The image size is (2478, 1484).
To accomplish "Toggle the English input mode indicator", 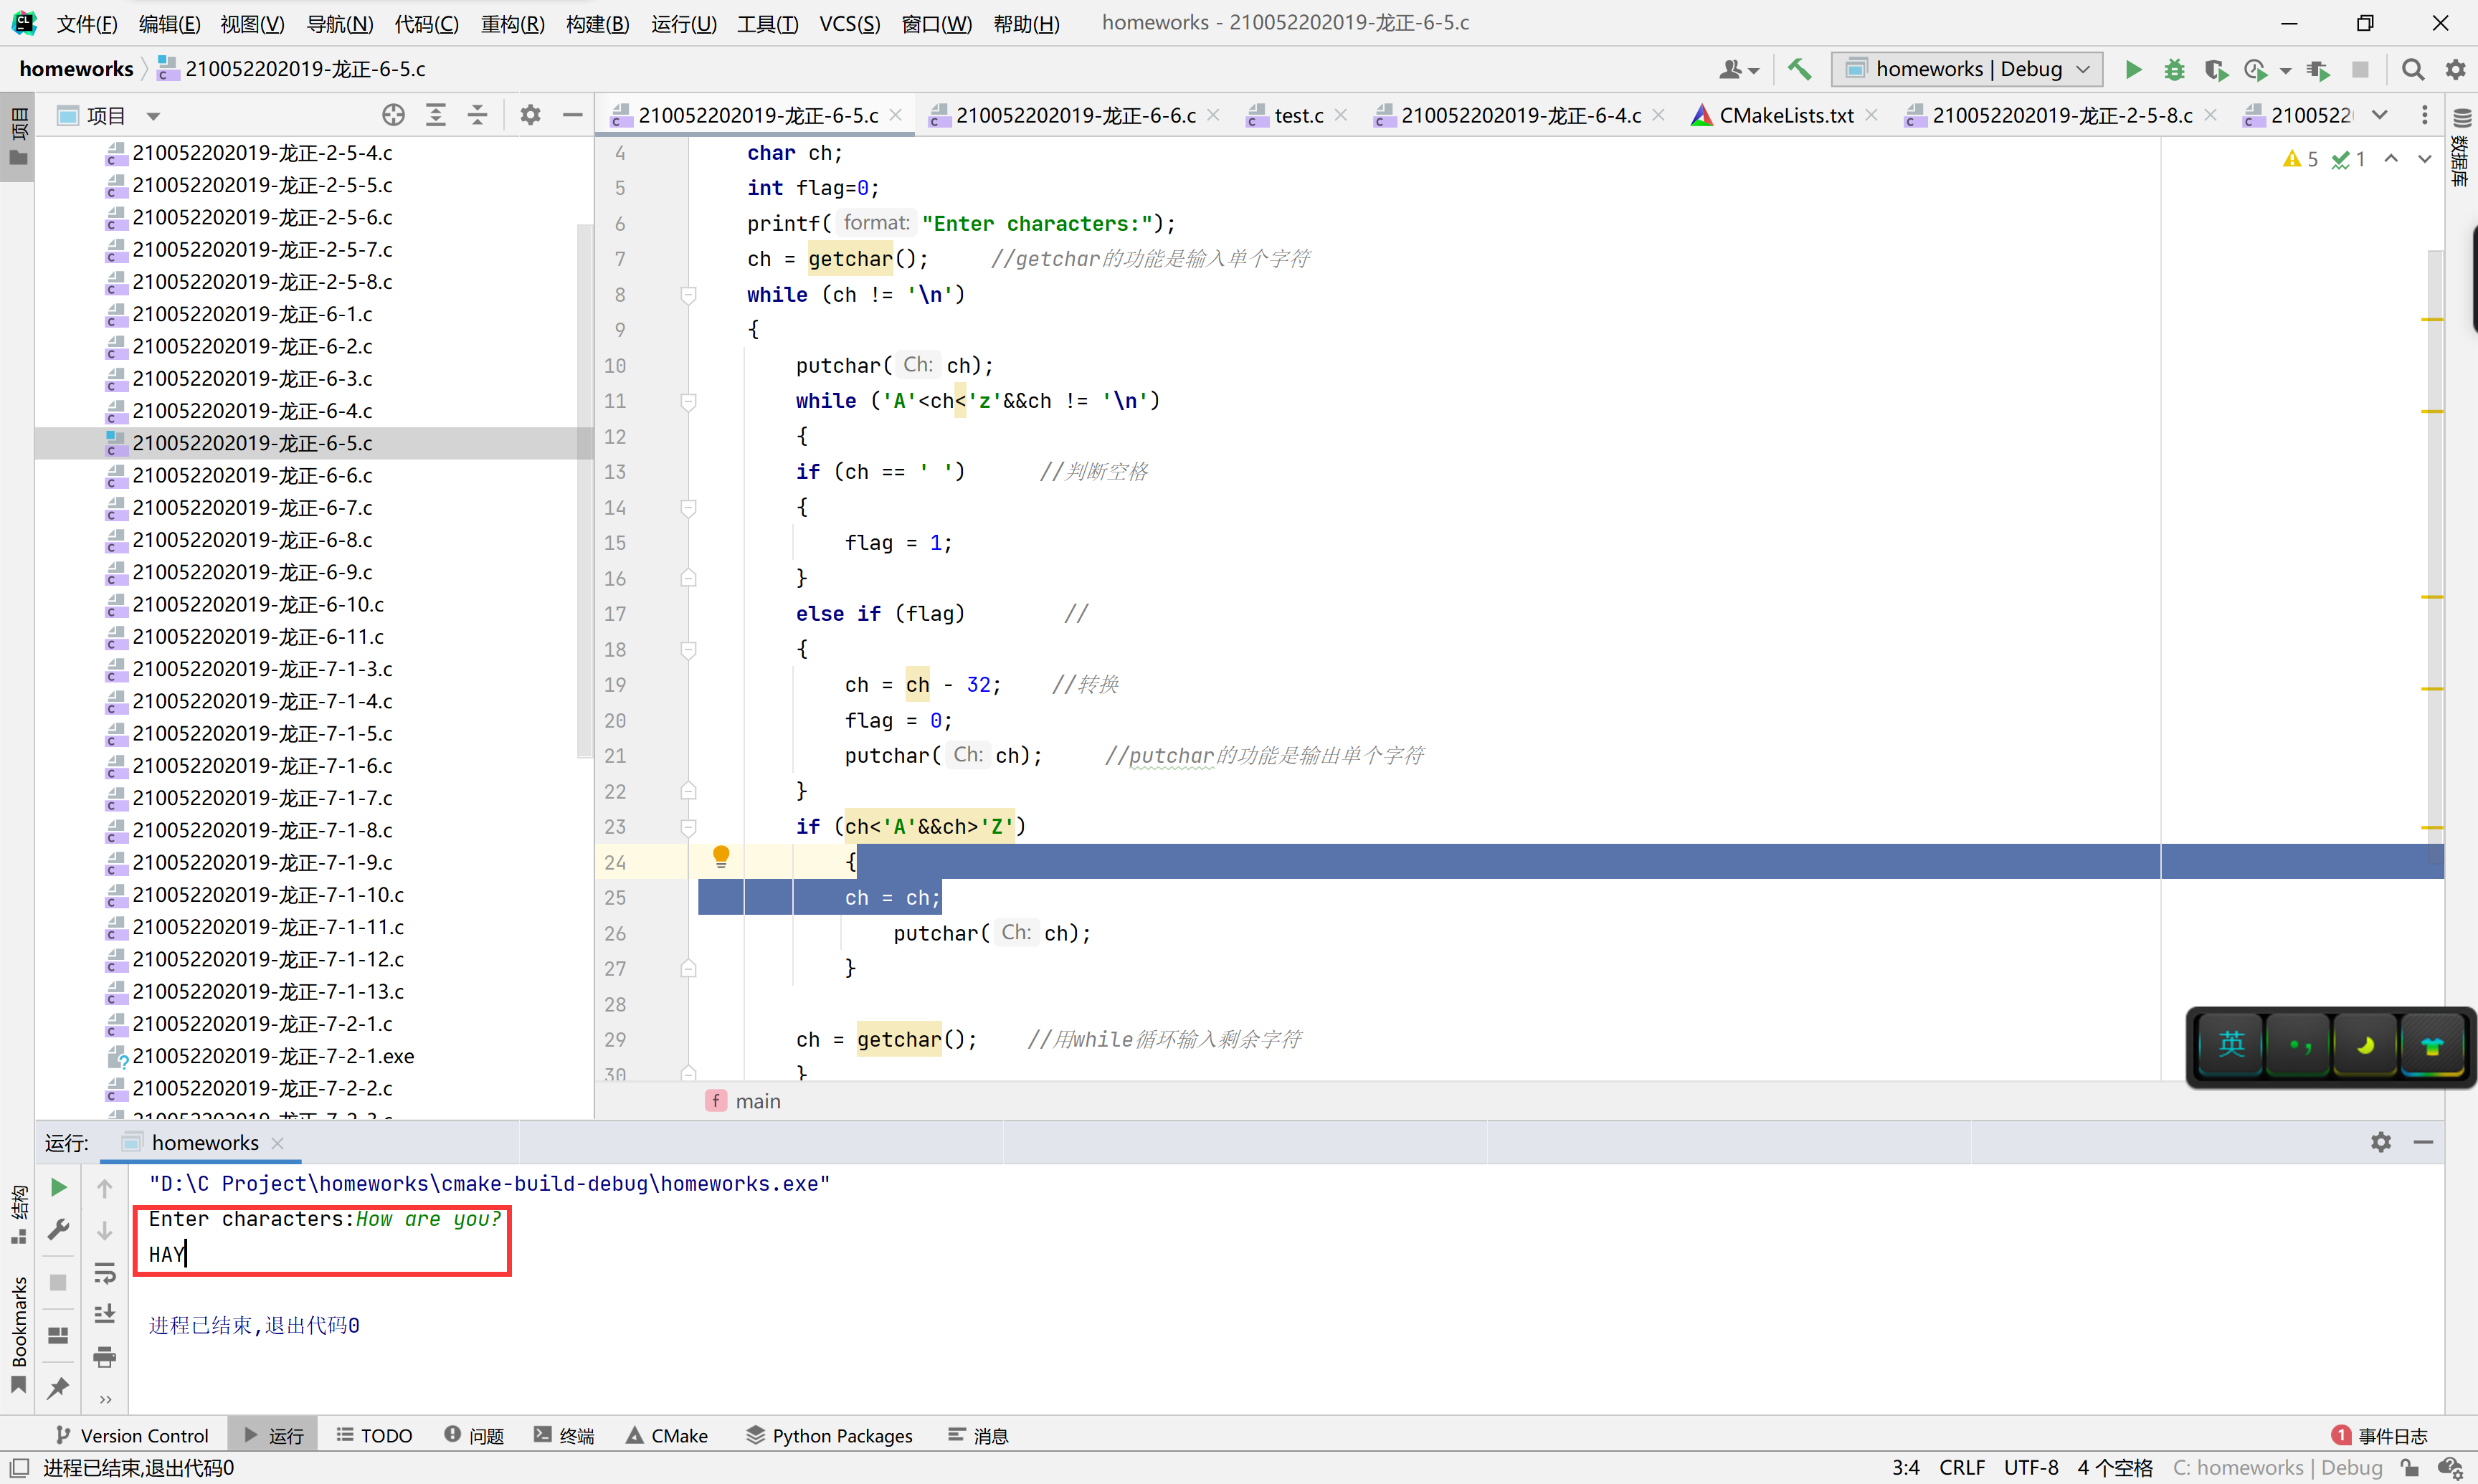I will [x=2231, y=1045].
